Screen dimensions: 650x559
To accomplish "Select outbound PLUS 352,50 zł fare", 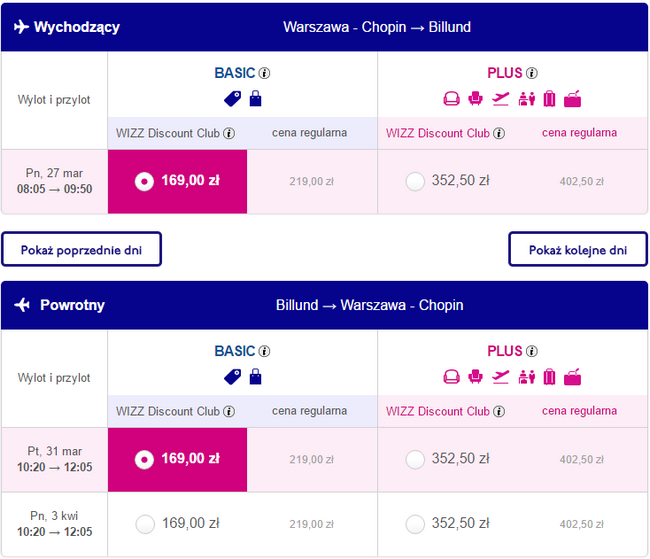I will tap(415, 181).
